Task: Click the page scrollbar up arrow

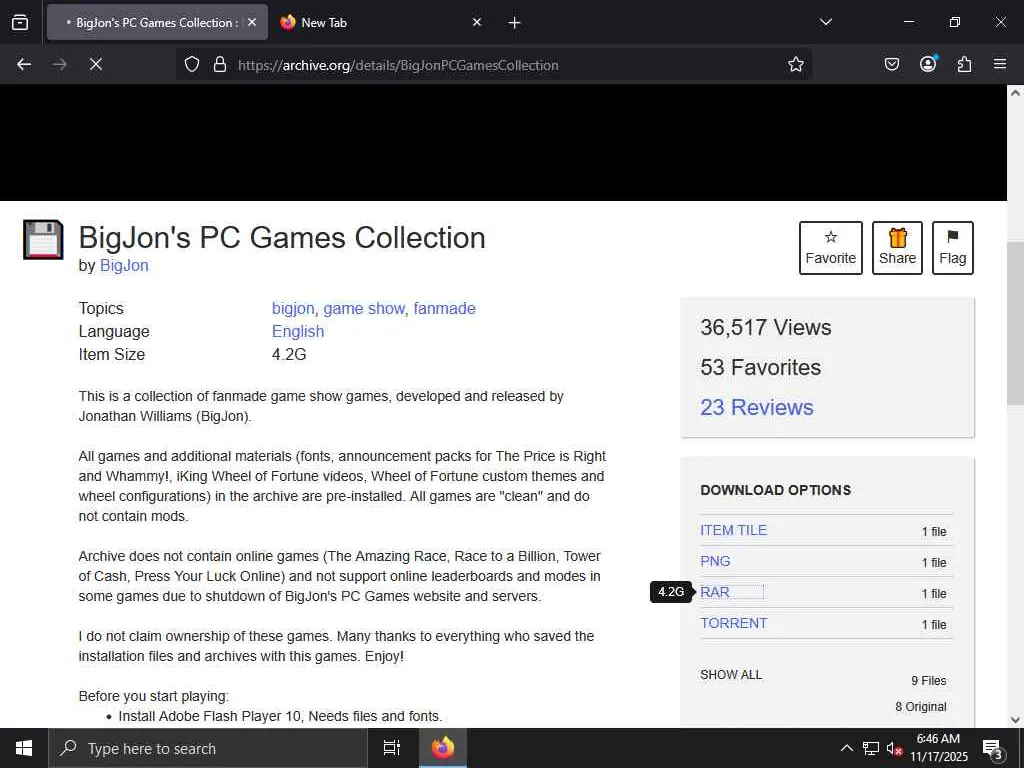Action: (x=1015, y=92)
